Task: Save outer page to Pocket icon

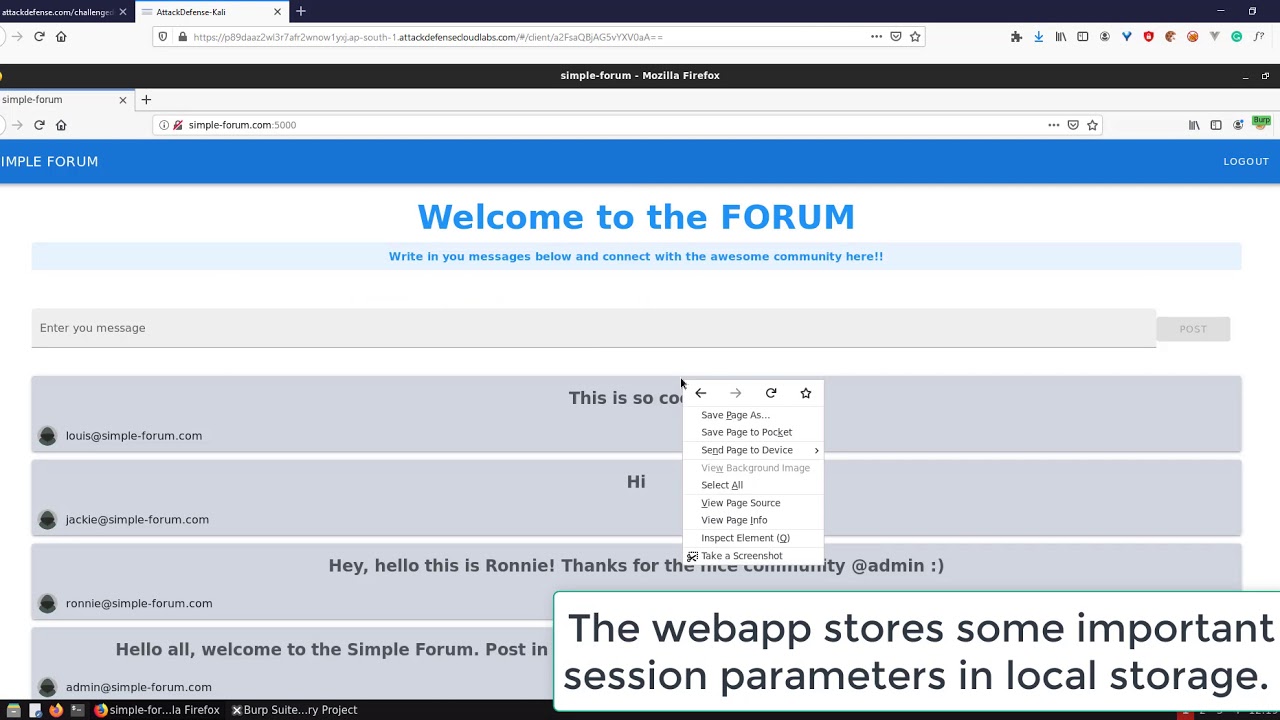Action: [896, 37]
